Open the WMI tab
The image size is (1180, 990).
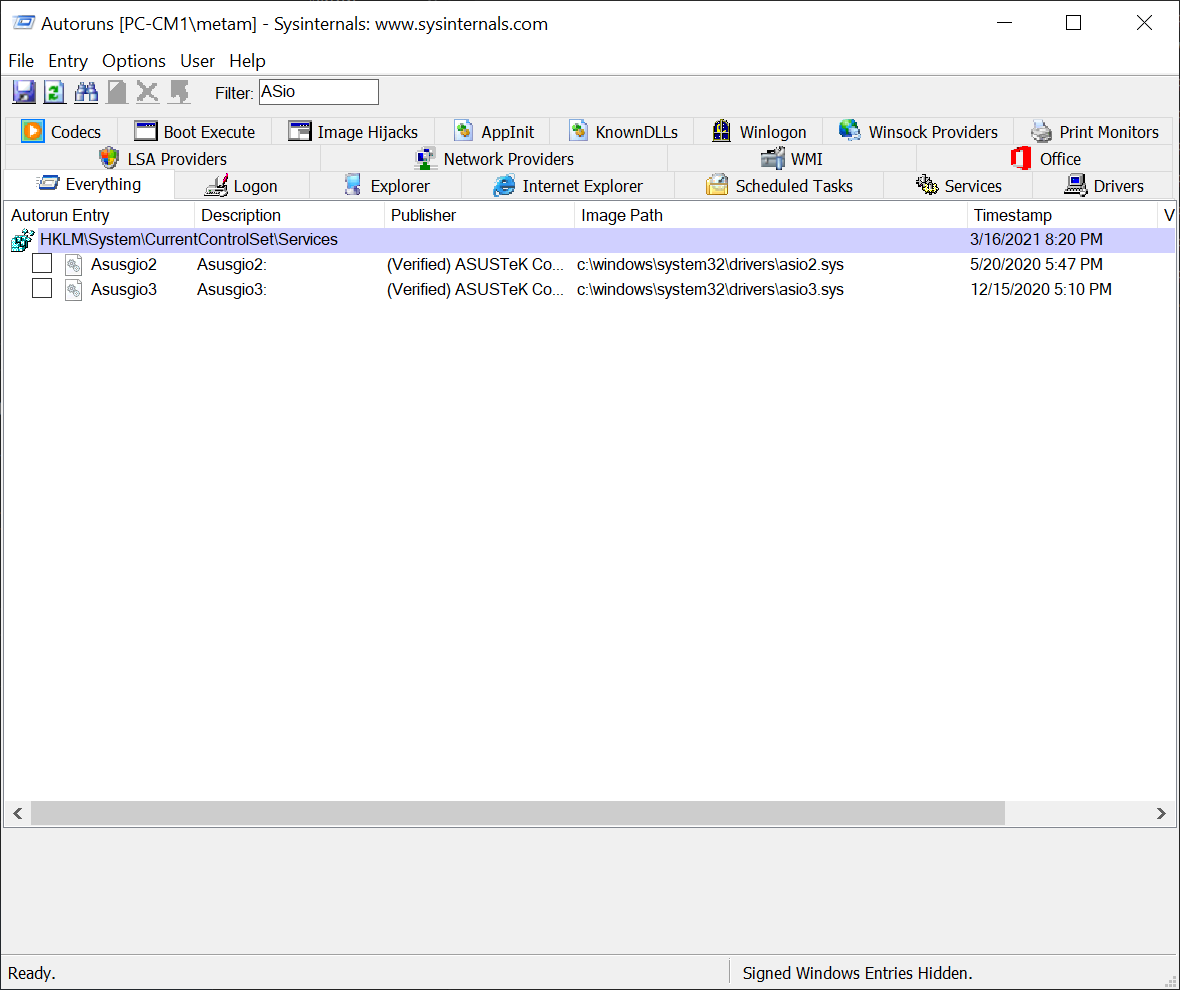pyautogui.click(x=792, y=159)
